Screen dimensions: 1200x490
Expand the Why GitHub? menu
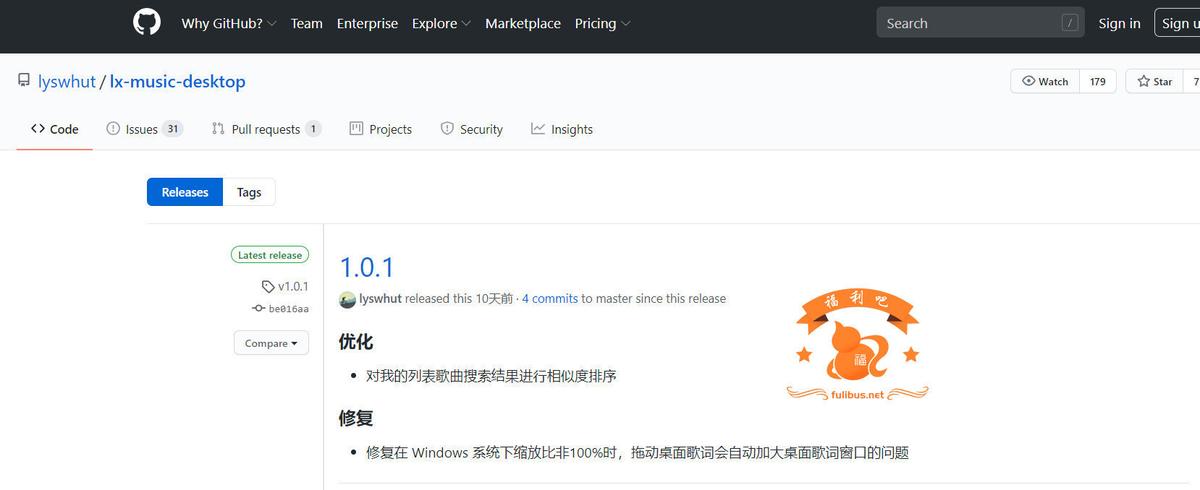[229, 23]
